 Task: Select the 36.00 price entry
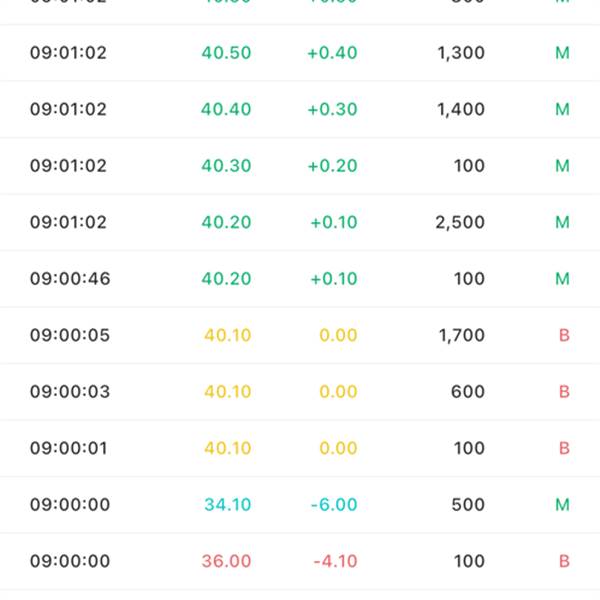pyautogui.click(x=226, y=561)
